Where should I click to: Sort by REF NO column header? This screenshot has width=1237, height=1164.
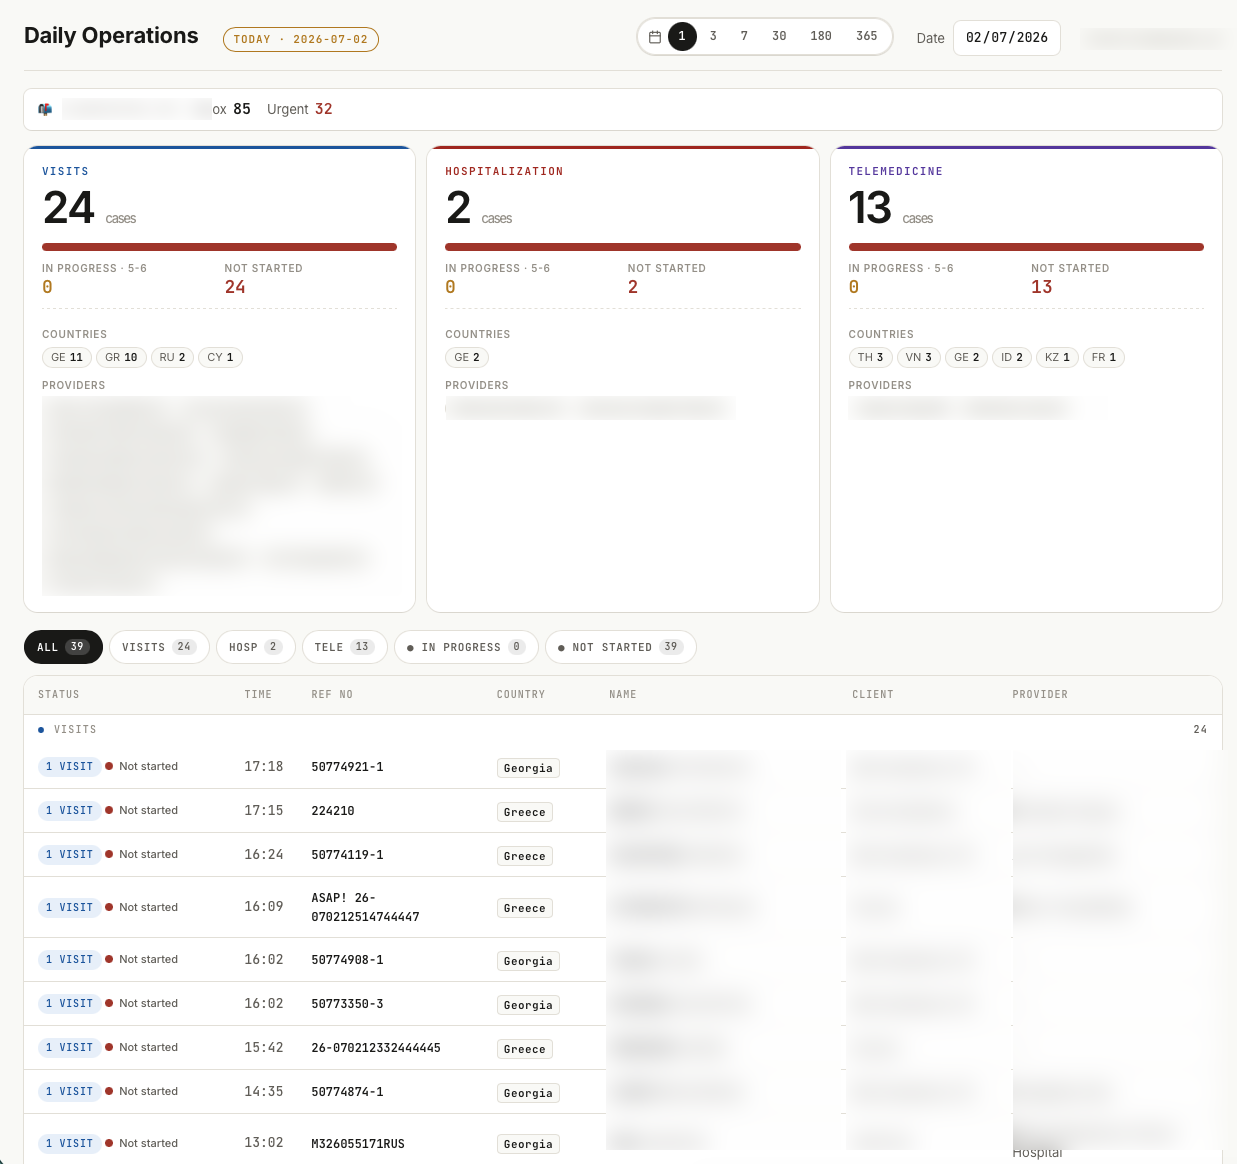(x=332, y=694)
